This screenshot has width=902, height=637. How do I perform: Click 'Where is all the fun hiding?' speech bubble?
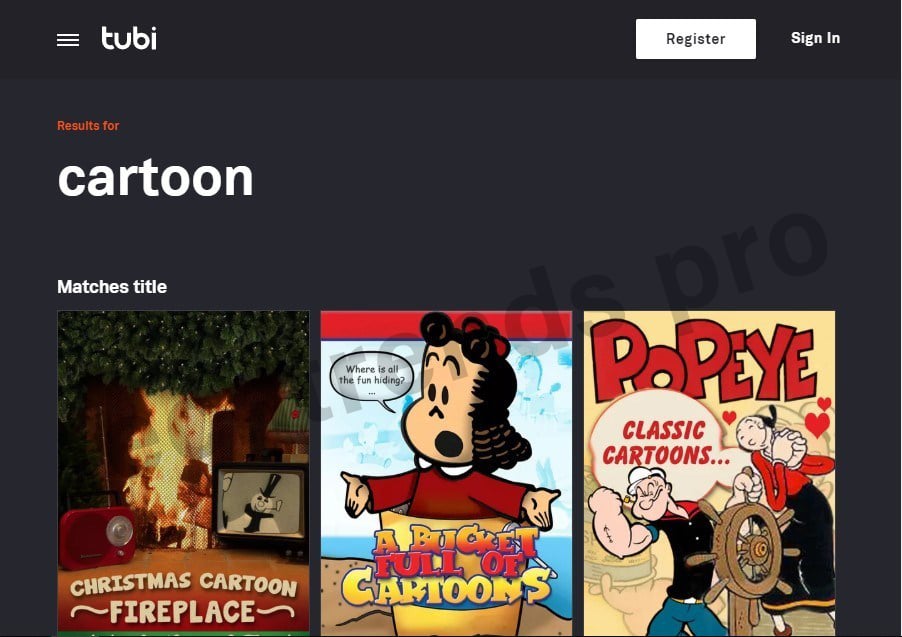pos(372,379)
